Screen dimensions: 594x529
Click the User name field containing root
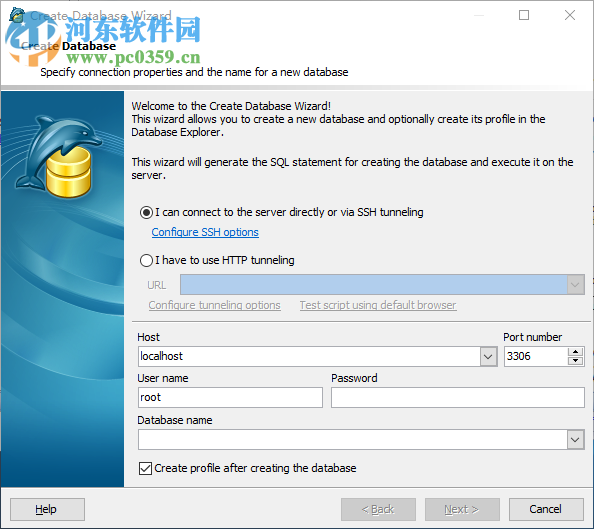[230, 398]
